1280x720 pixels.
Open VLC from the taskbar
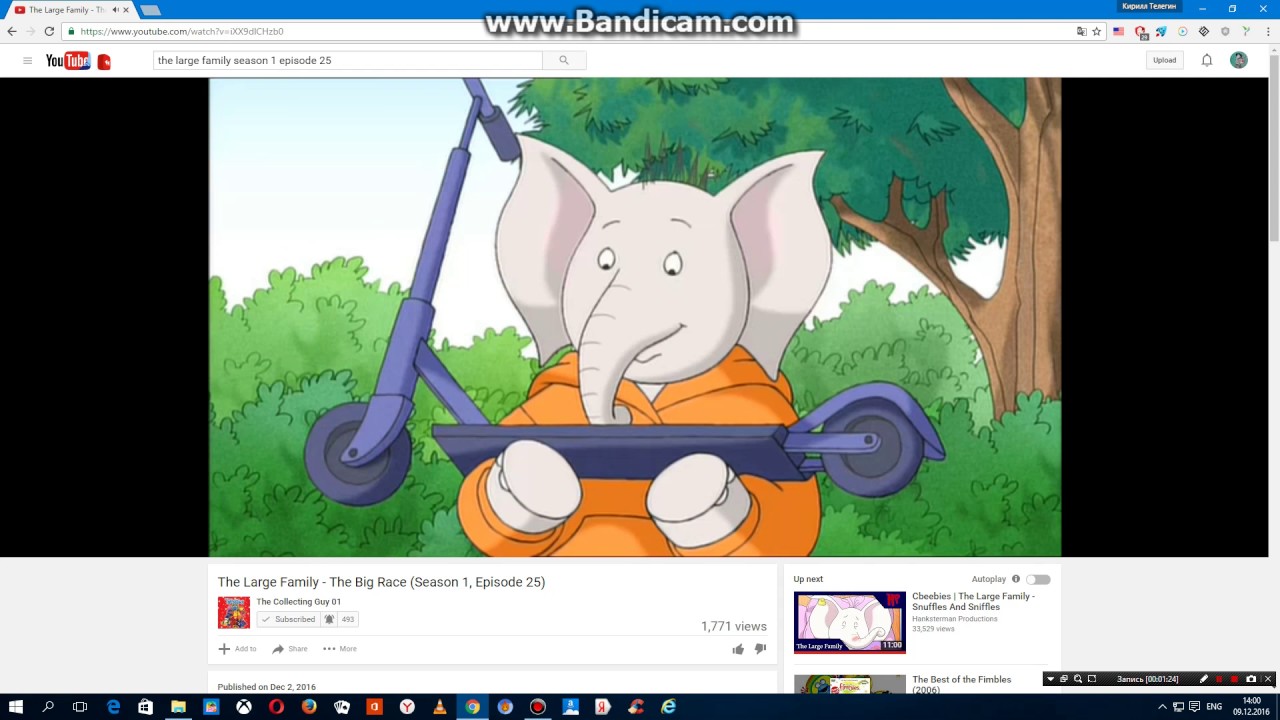pyautogui.click(x=439, y=707)
